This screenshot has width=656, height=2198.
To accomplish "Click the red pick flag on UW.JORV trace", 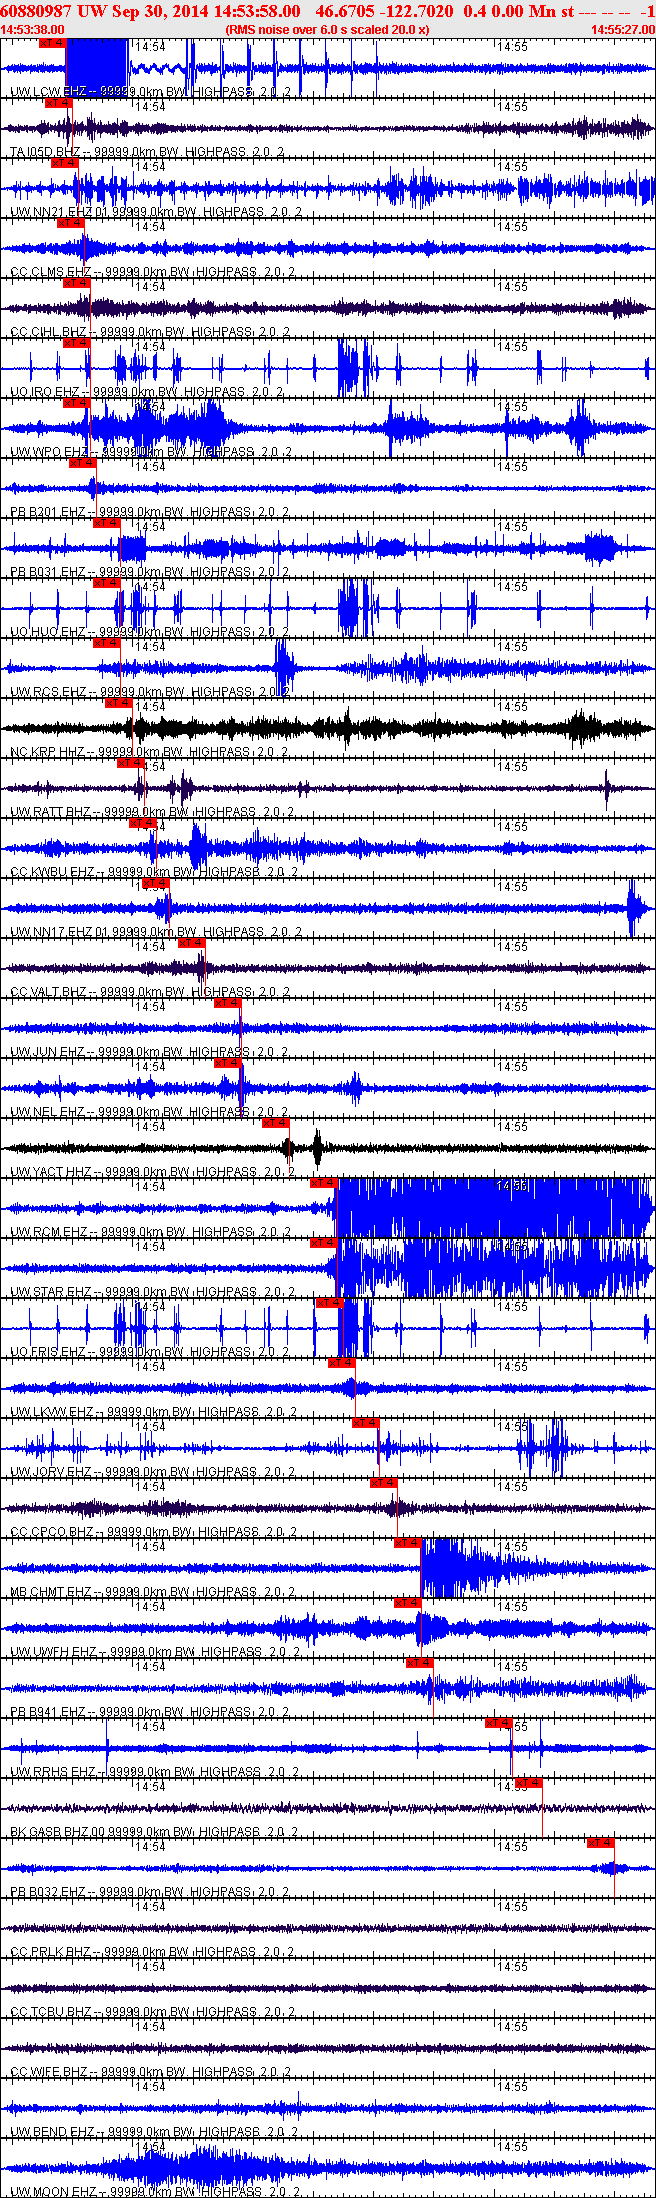I will 365,1423.
